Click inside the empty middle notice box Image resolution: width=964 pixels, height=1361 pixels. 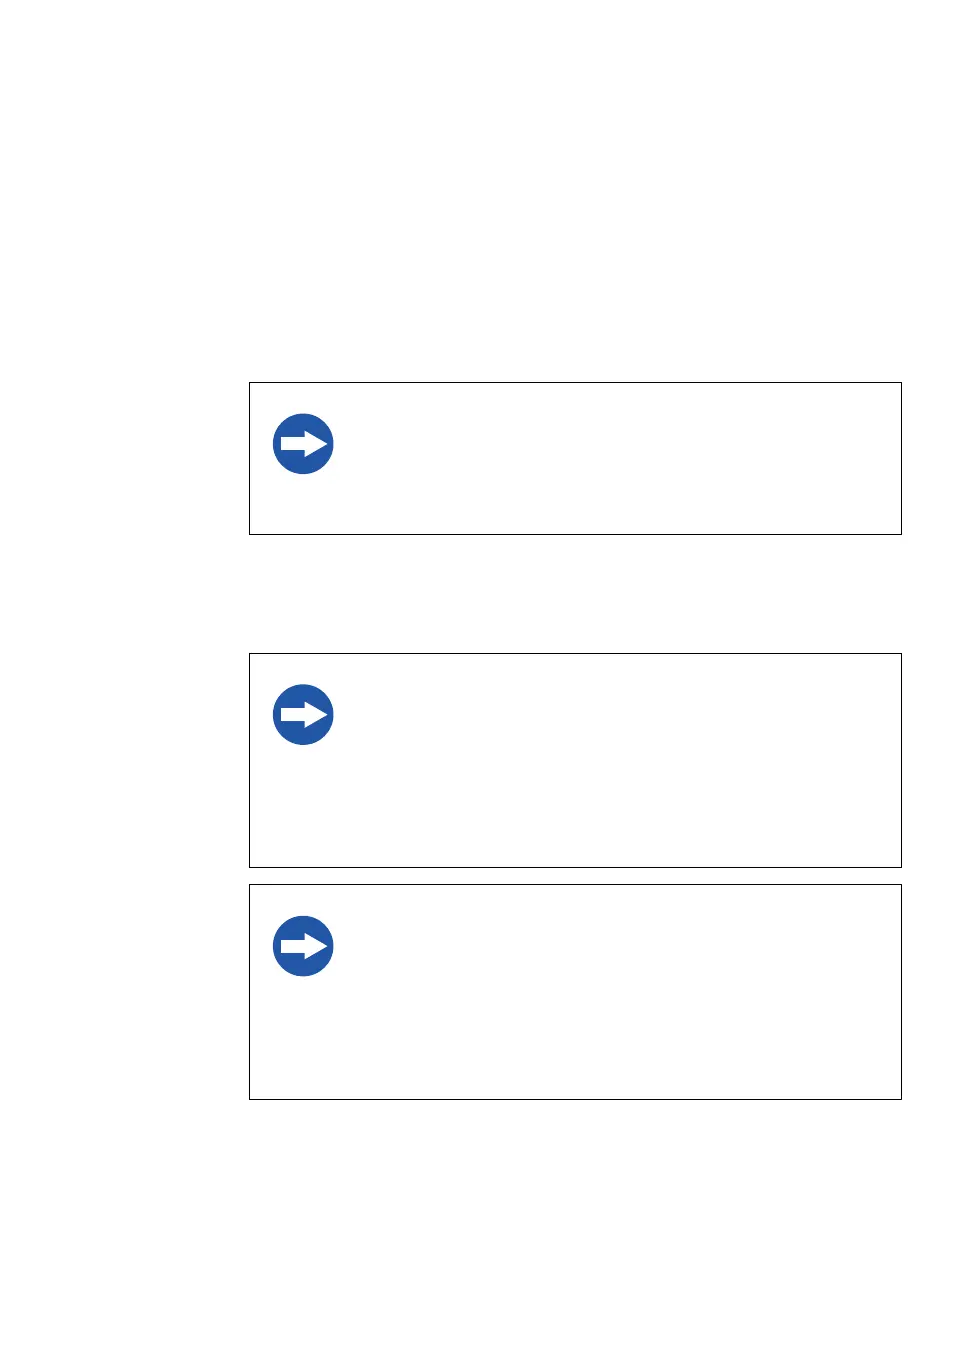tap(575, 760)
